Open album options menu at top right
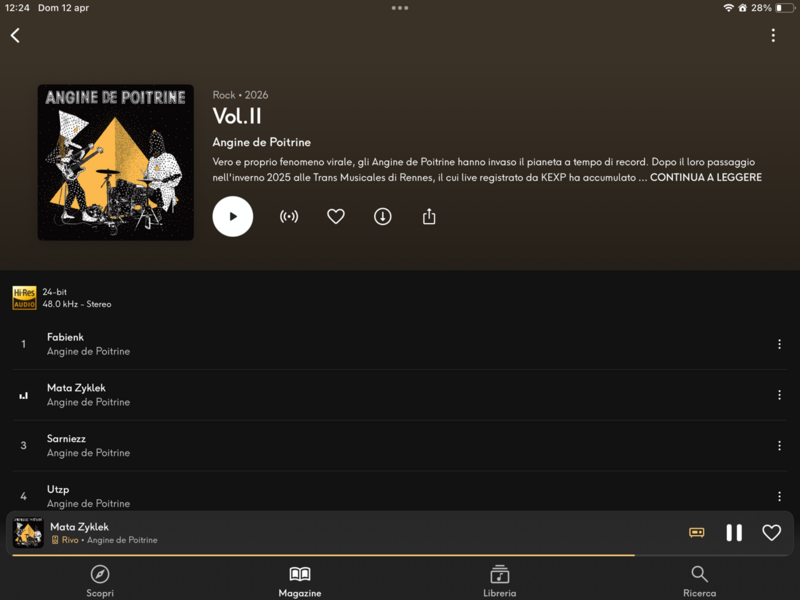Image resolution: width=800 pixels, height=600 pixels. (x=773, y=35)
